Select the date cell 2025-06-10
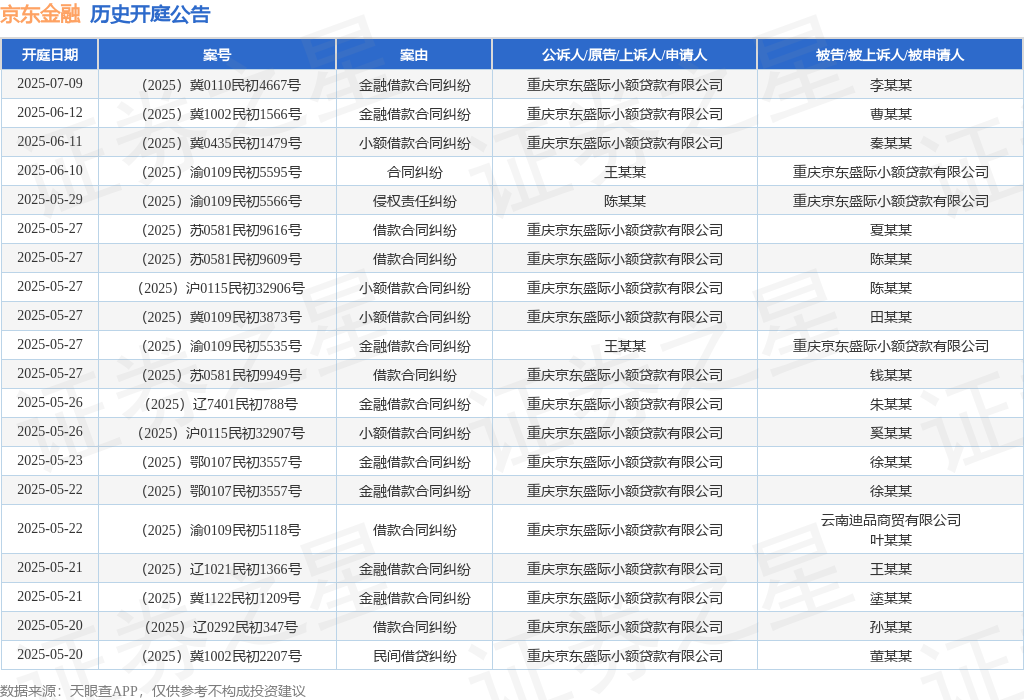 [50, 170]
